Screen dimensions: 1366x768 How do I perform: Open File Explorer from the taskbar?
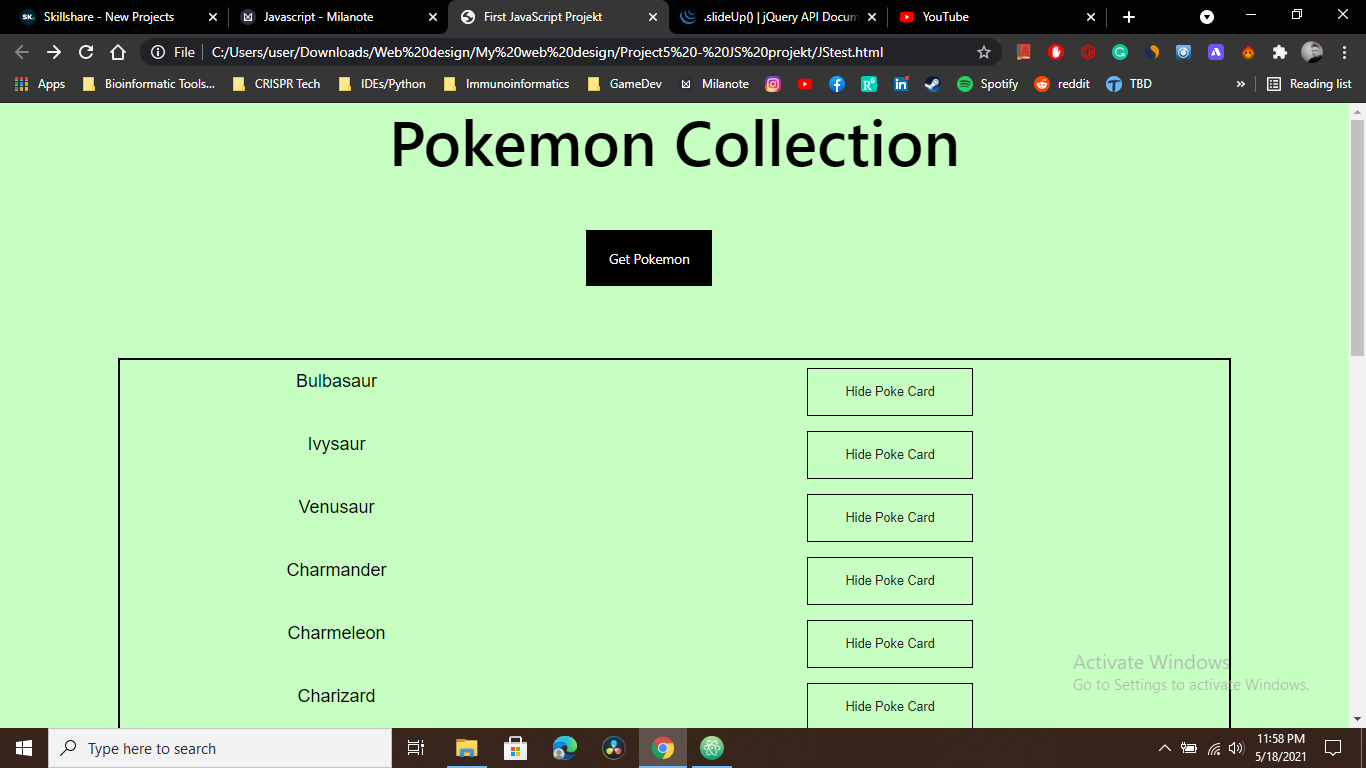point(466,748)
